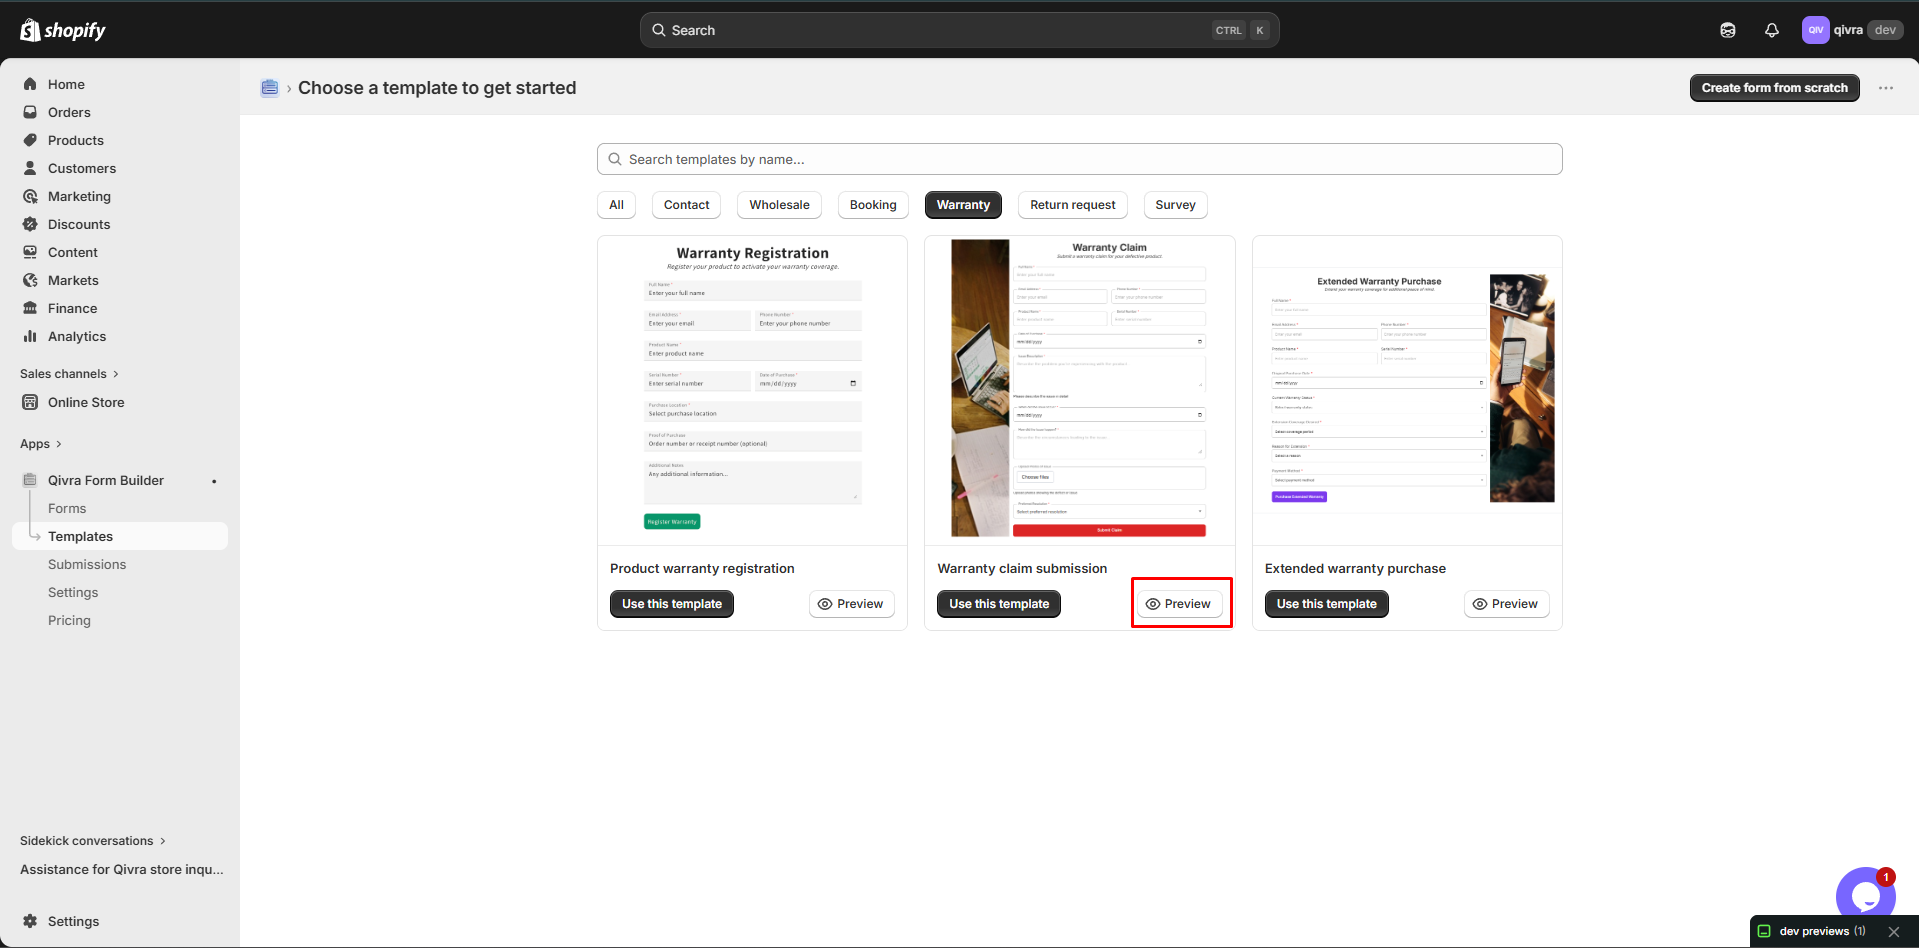Open Templates in the sidebar

click(120, 536)
